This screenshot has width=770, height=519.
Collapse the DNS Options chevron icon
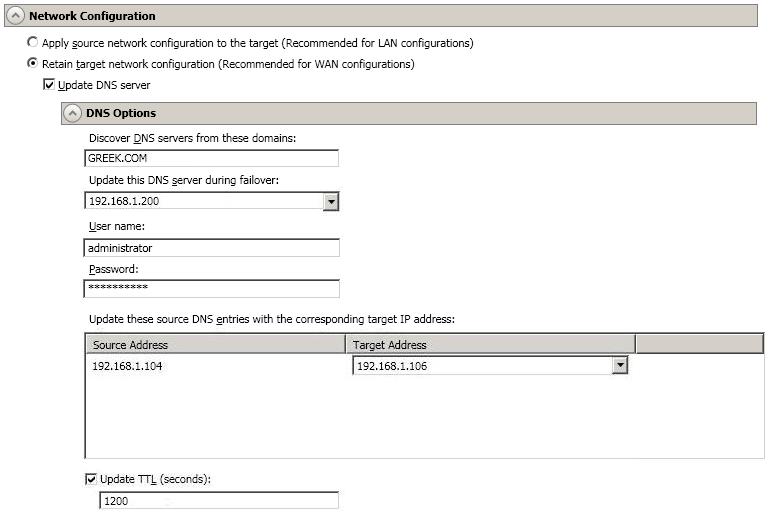tap(72, 113)
